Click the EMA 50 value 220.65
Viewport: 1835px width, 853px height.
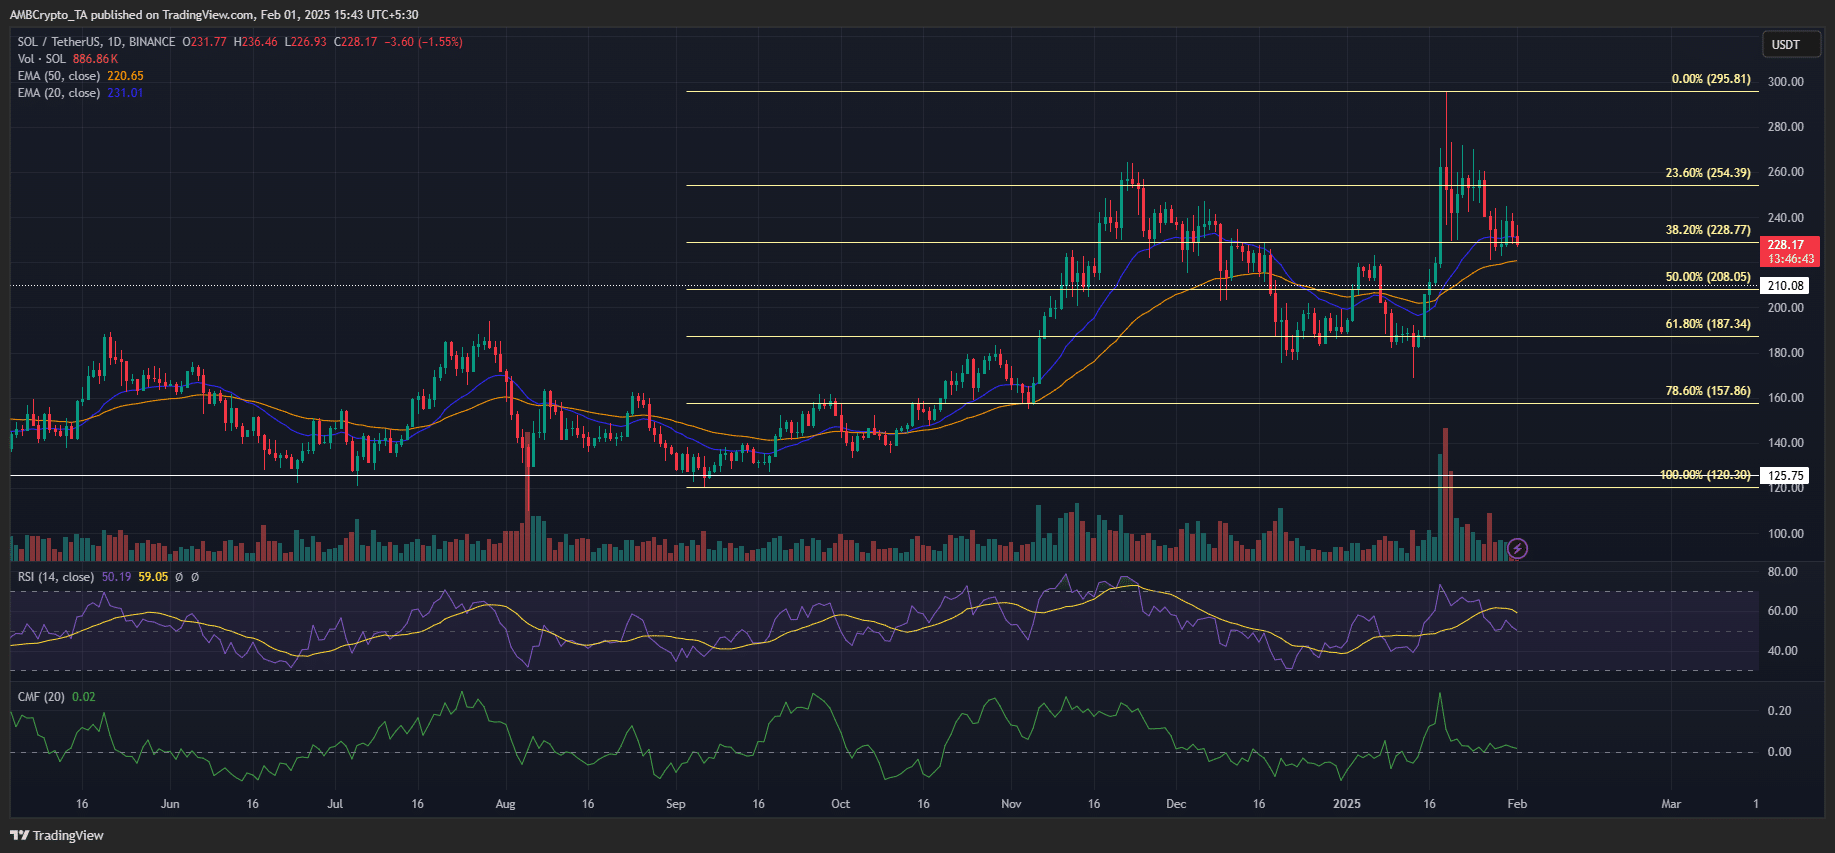126,76
